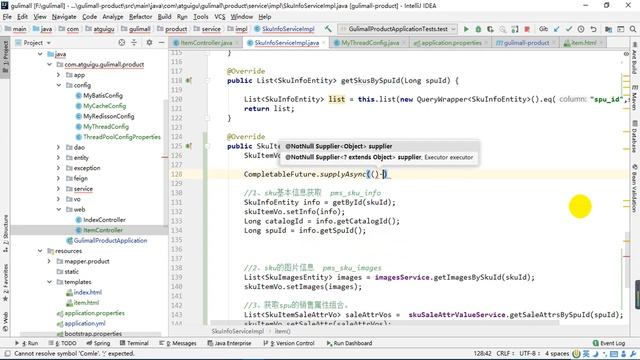
Task: Collapse the com.atguigu.gulimall.product package
Action: (49, 64)
